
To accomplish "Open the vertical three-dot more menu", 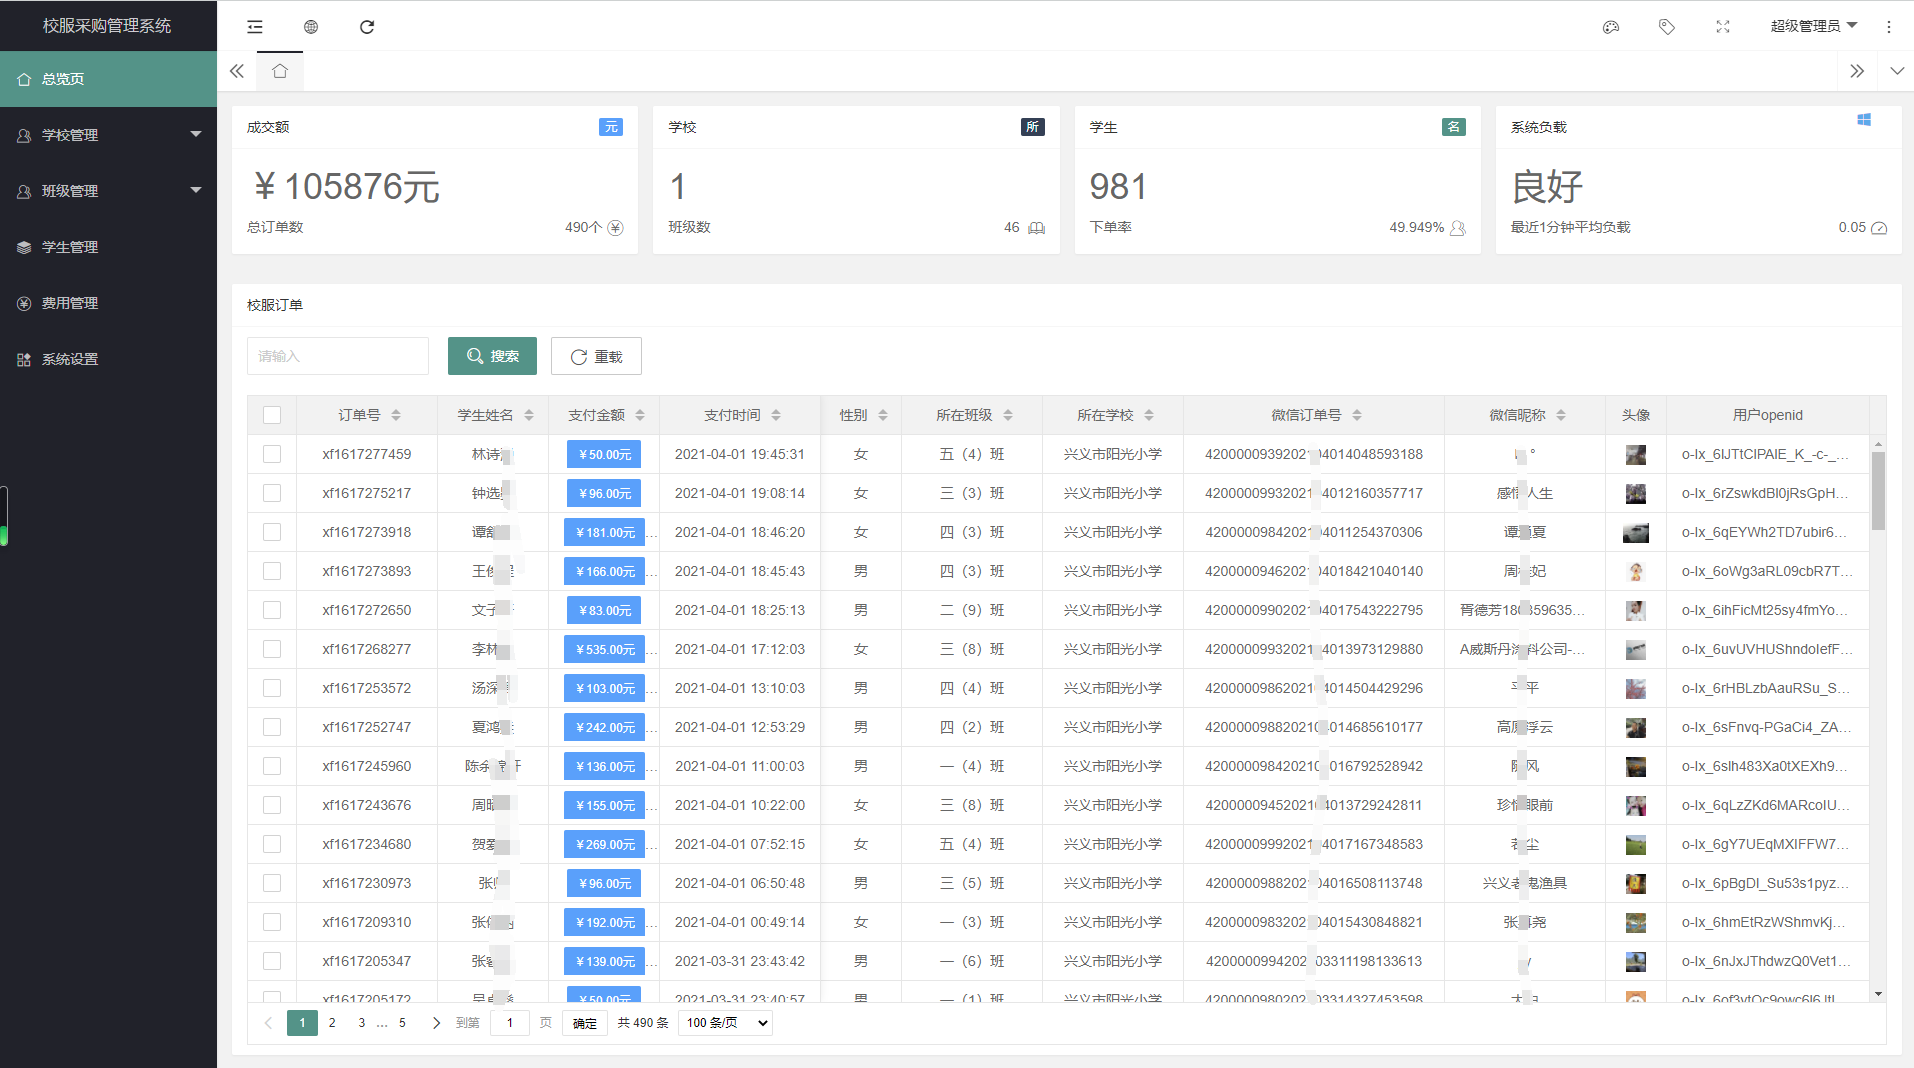I will tap(1888, 27).
